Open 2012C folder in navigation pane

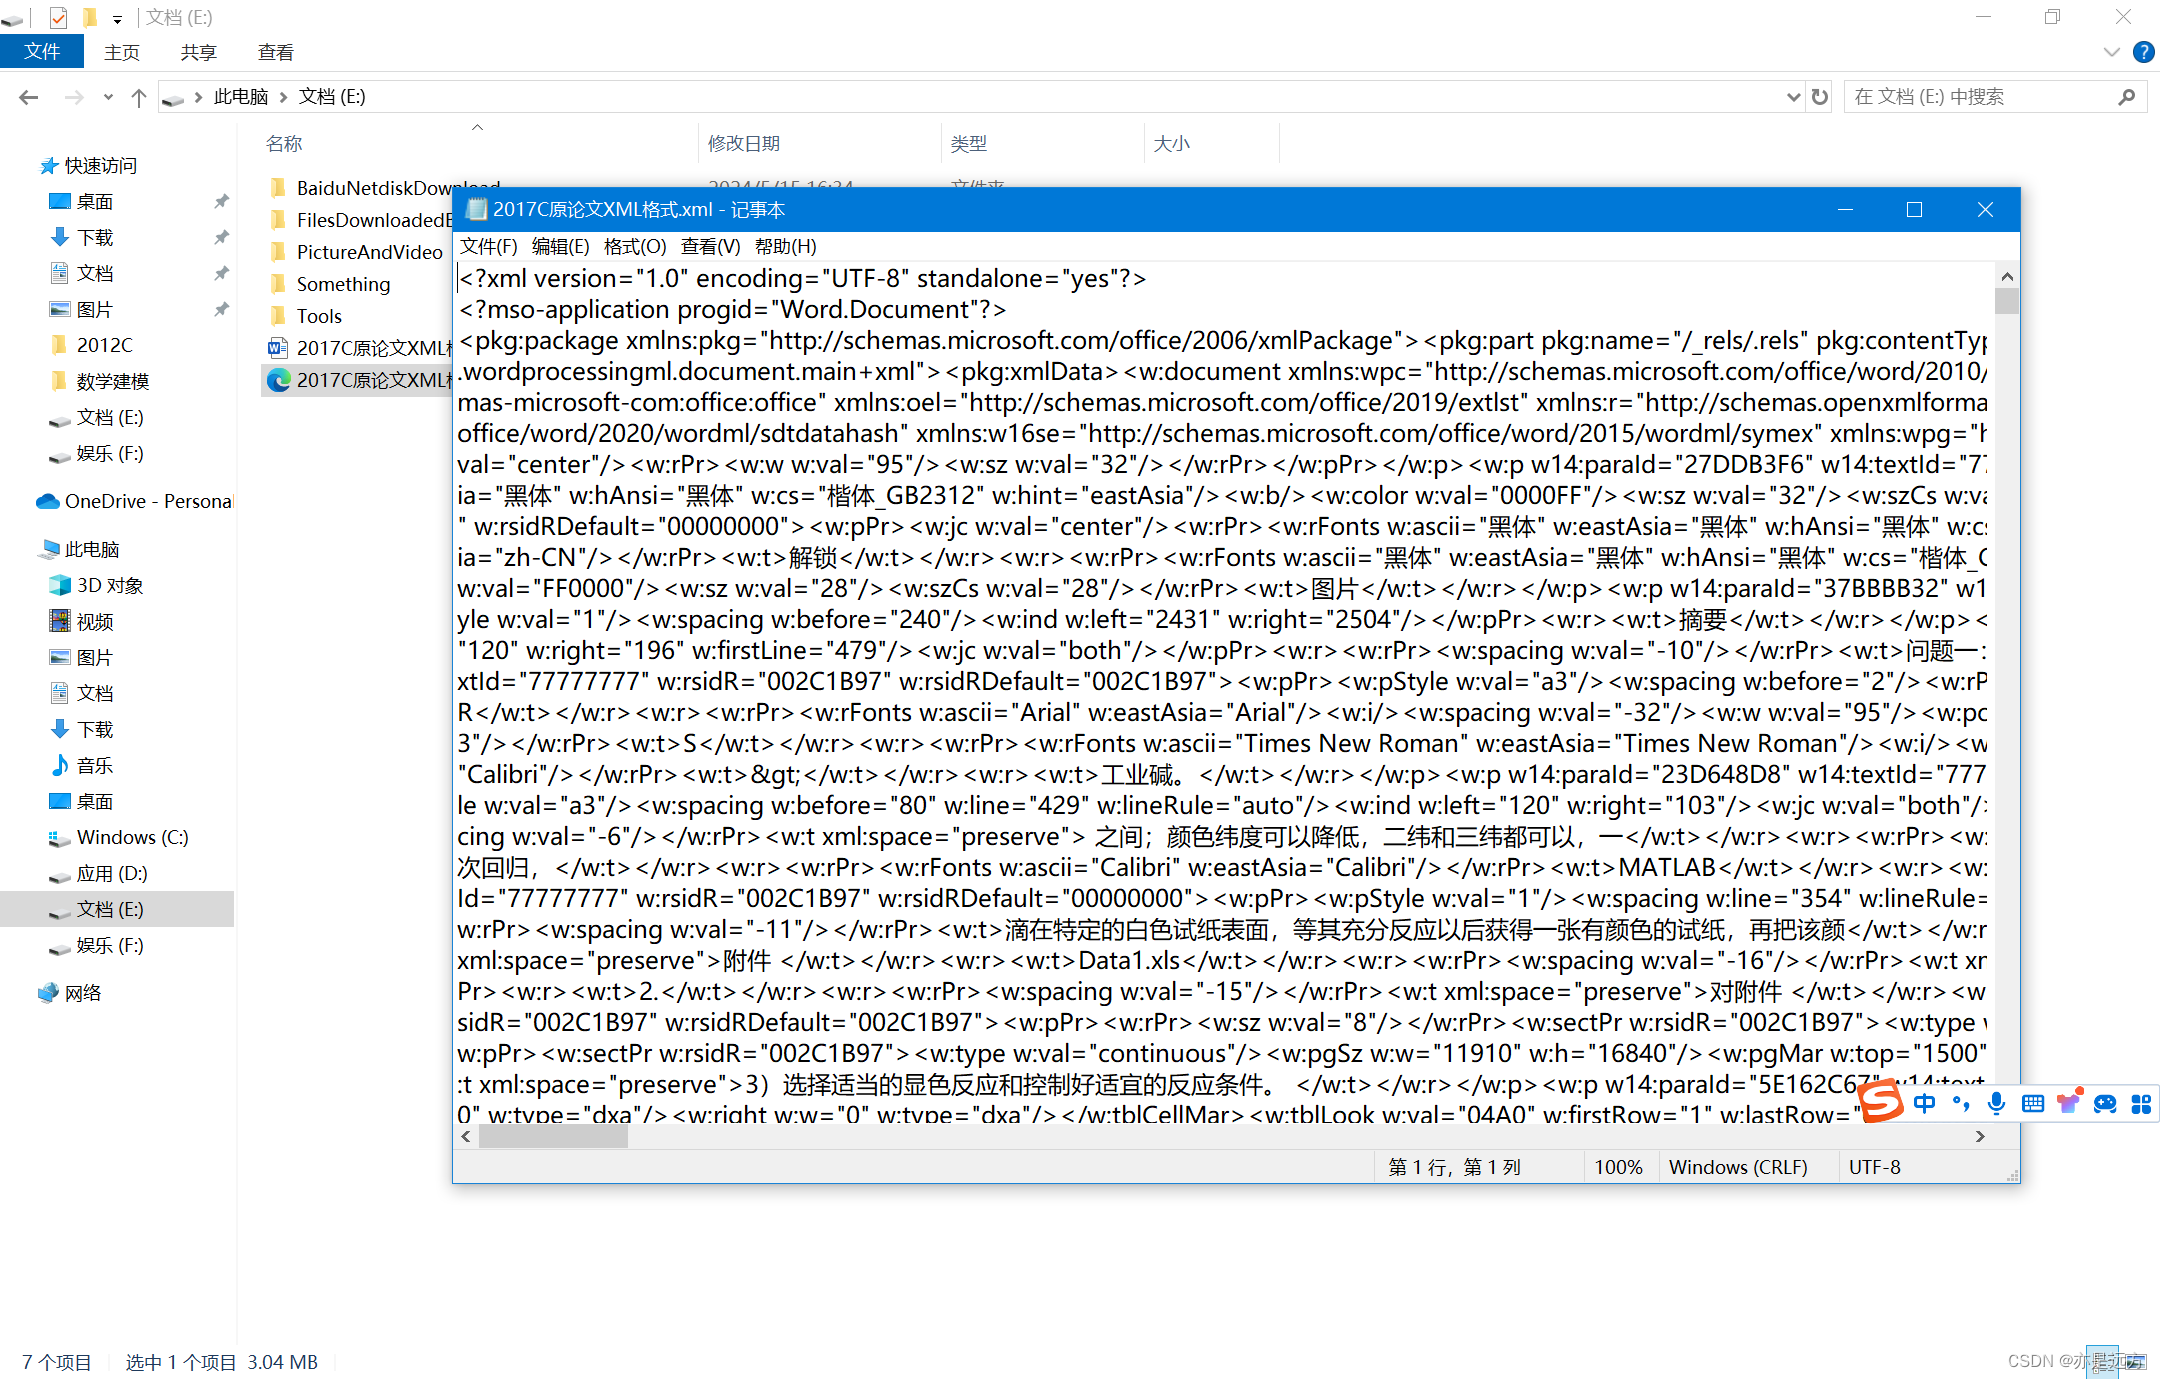(x=104, y=345)
